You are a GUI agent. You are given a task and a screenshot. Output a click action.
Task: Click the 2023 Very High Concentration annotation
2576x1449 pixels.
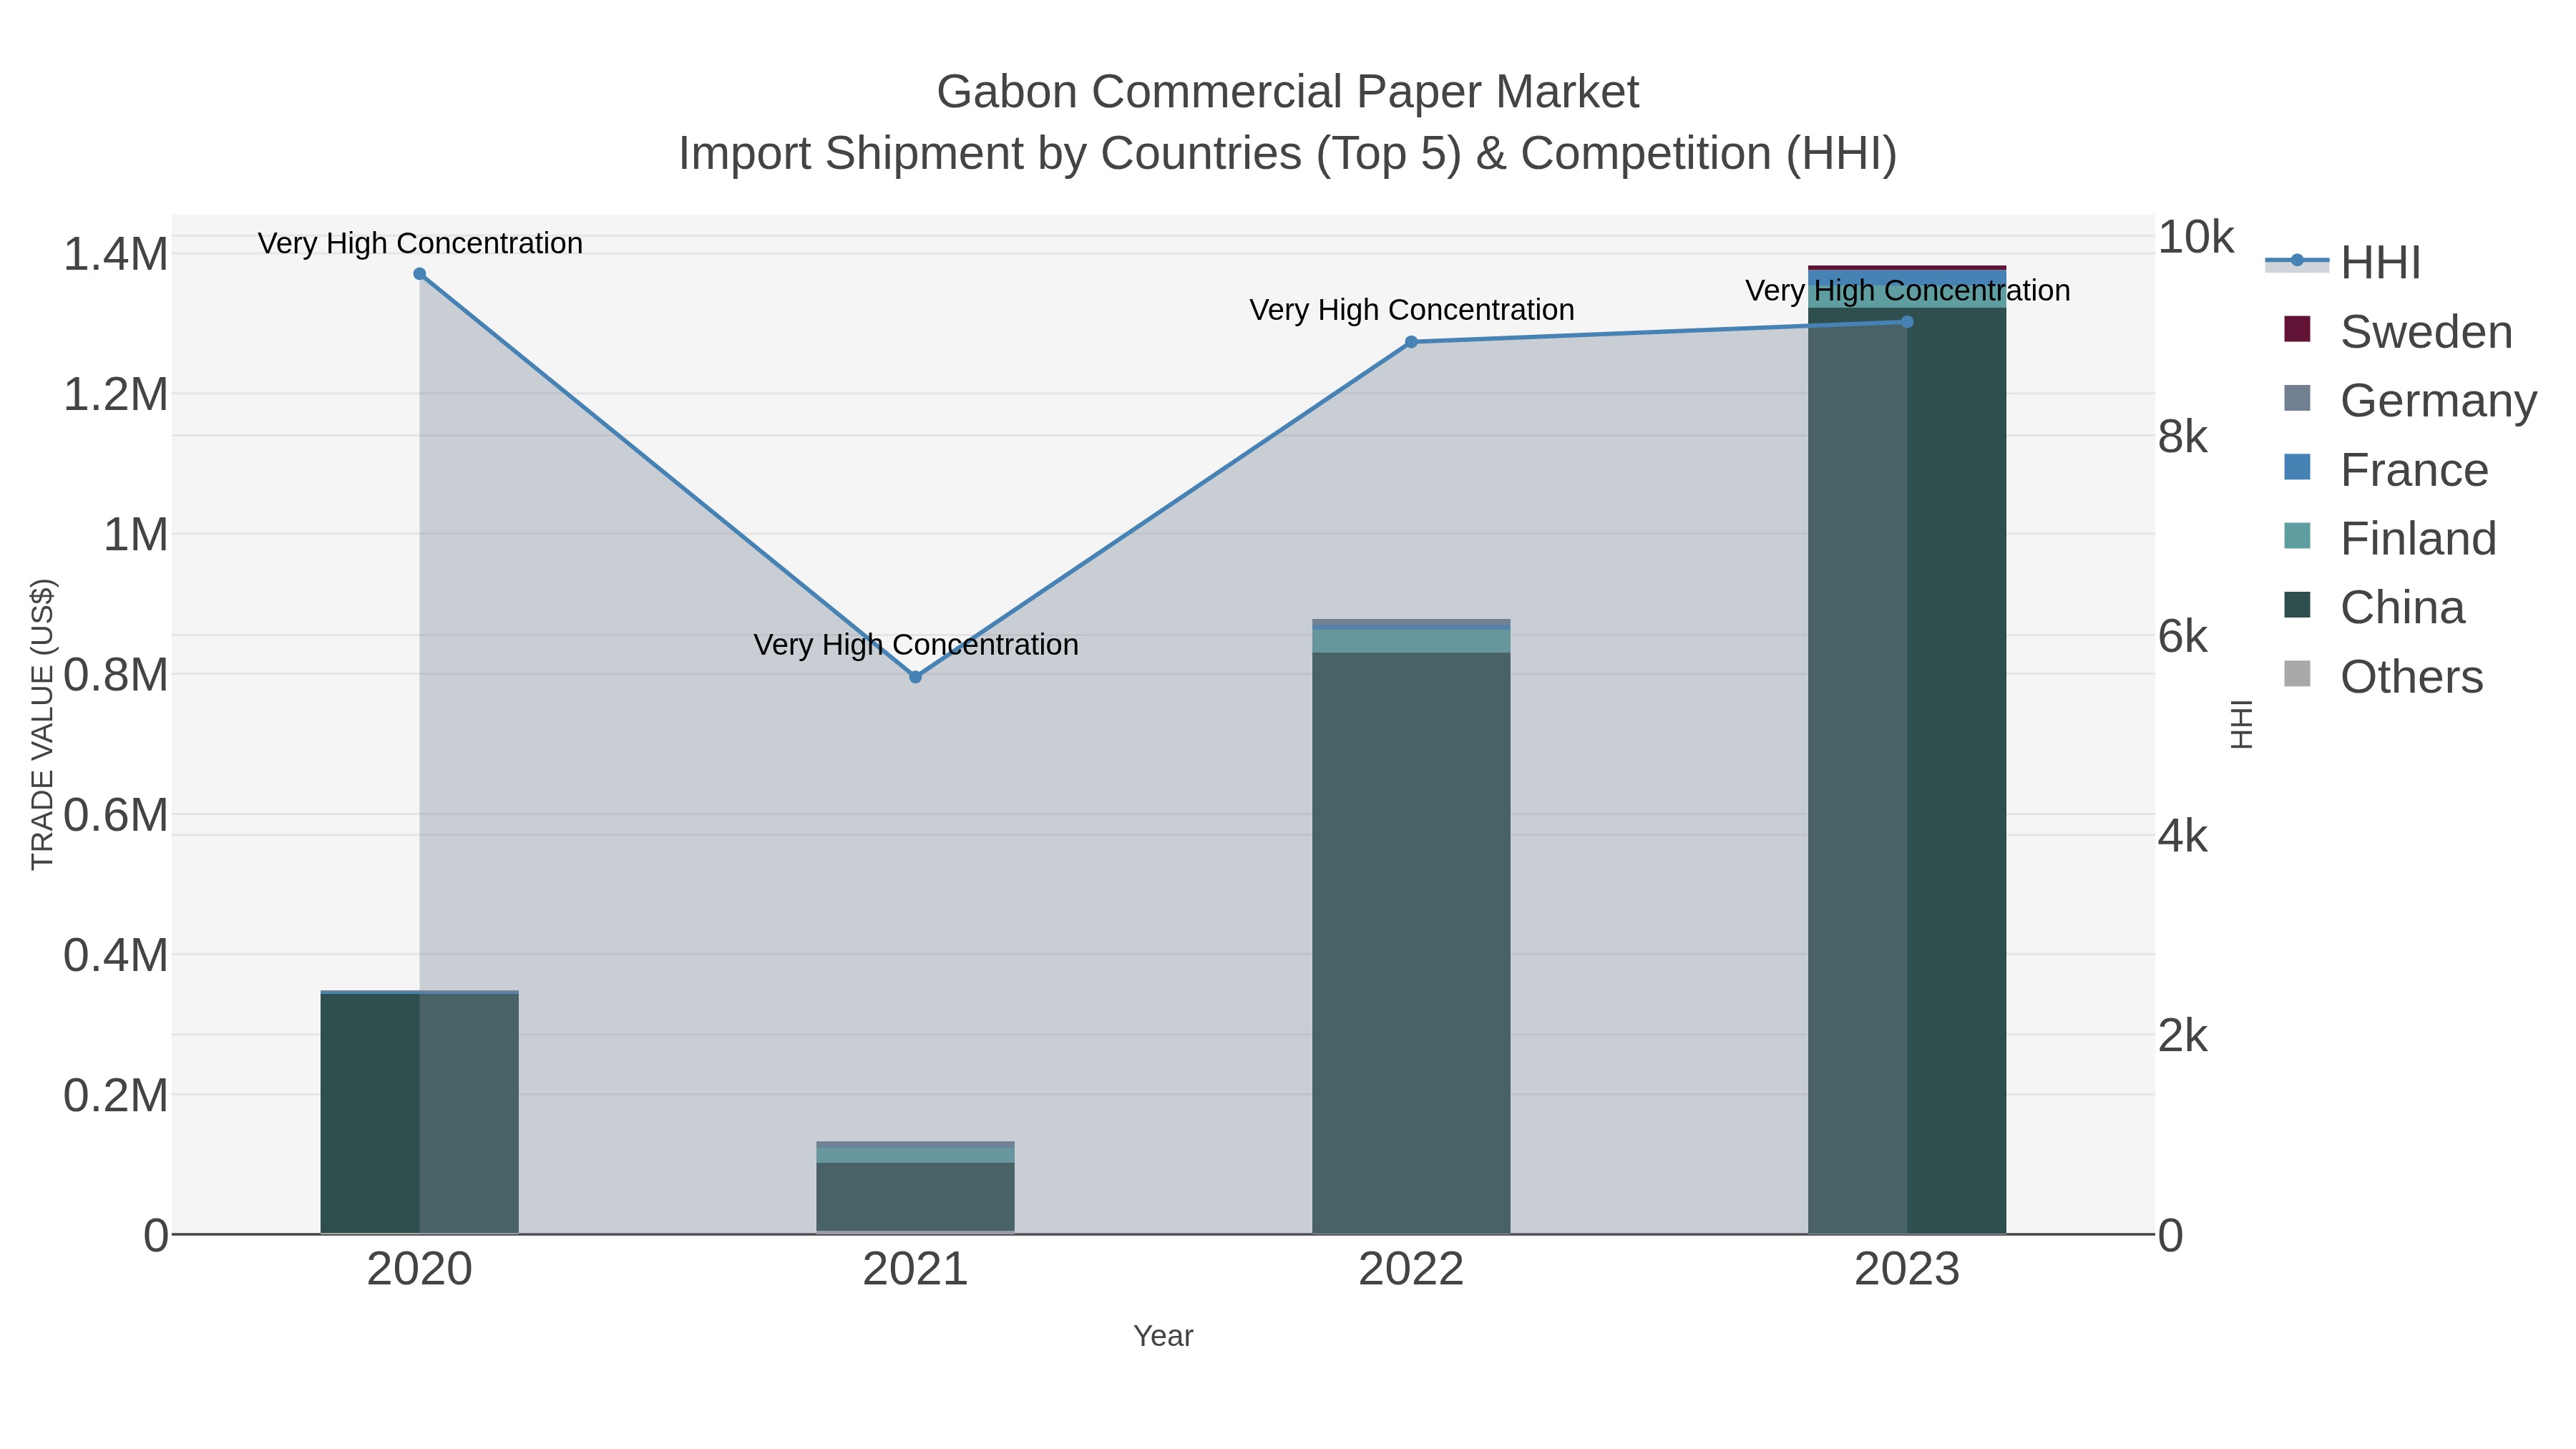1908,291
